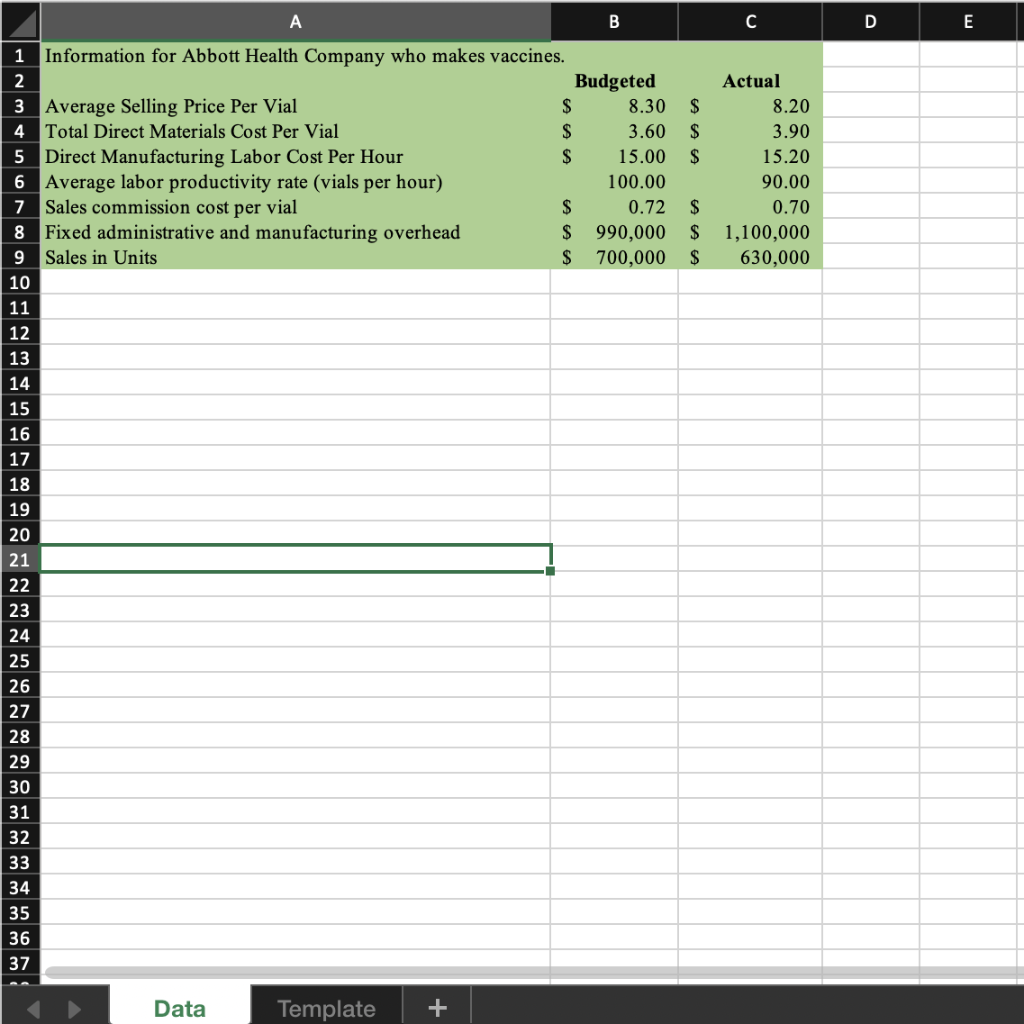This screenshot has width=1024, height=1024.
Task: Click budgeted value 3.60
Action: click(614, 131)
